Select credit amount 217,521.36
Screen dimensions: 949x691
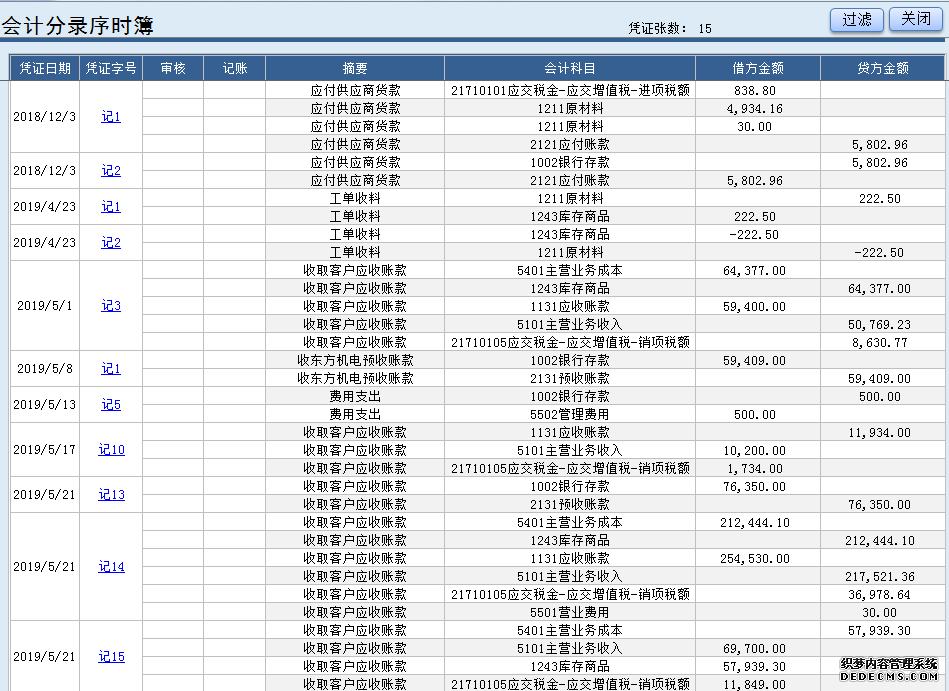tap(882, 576)
